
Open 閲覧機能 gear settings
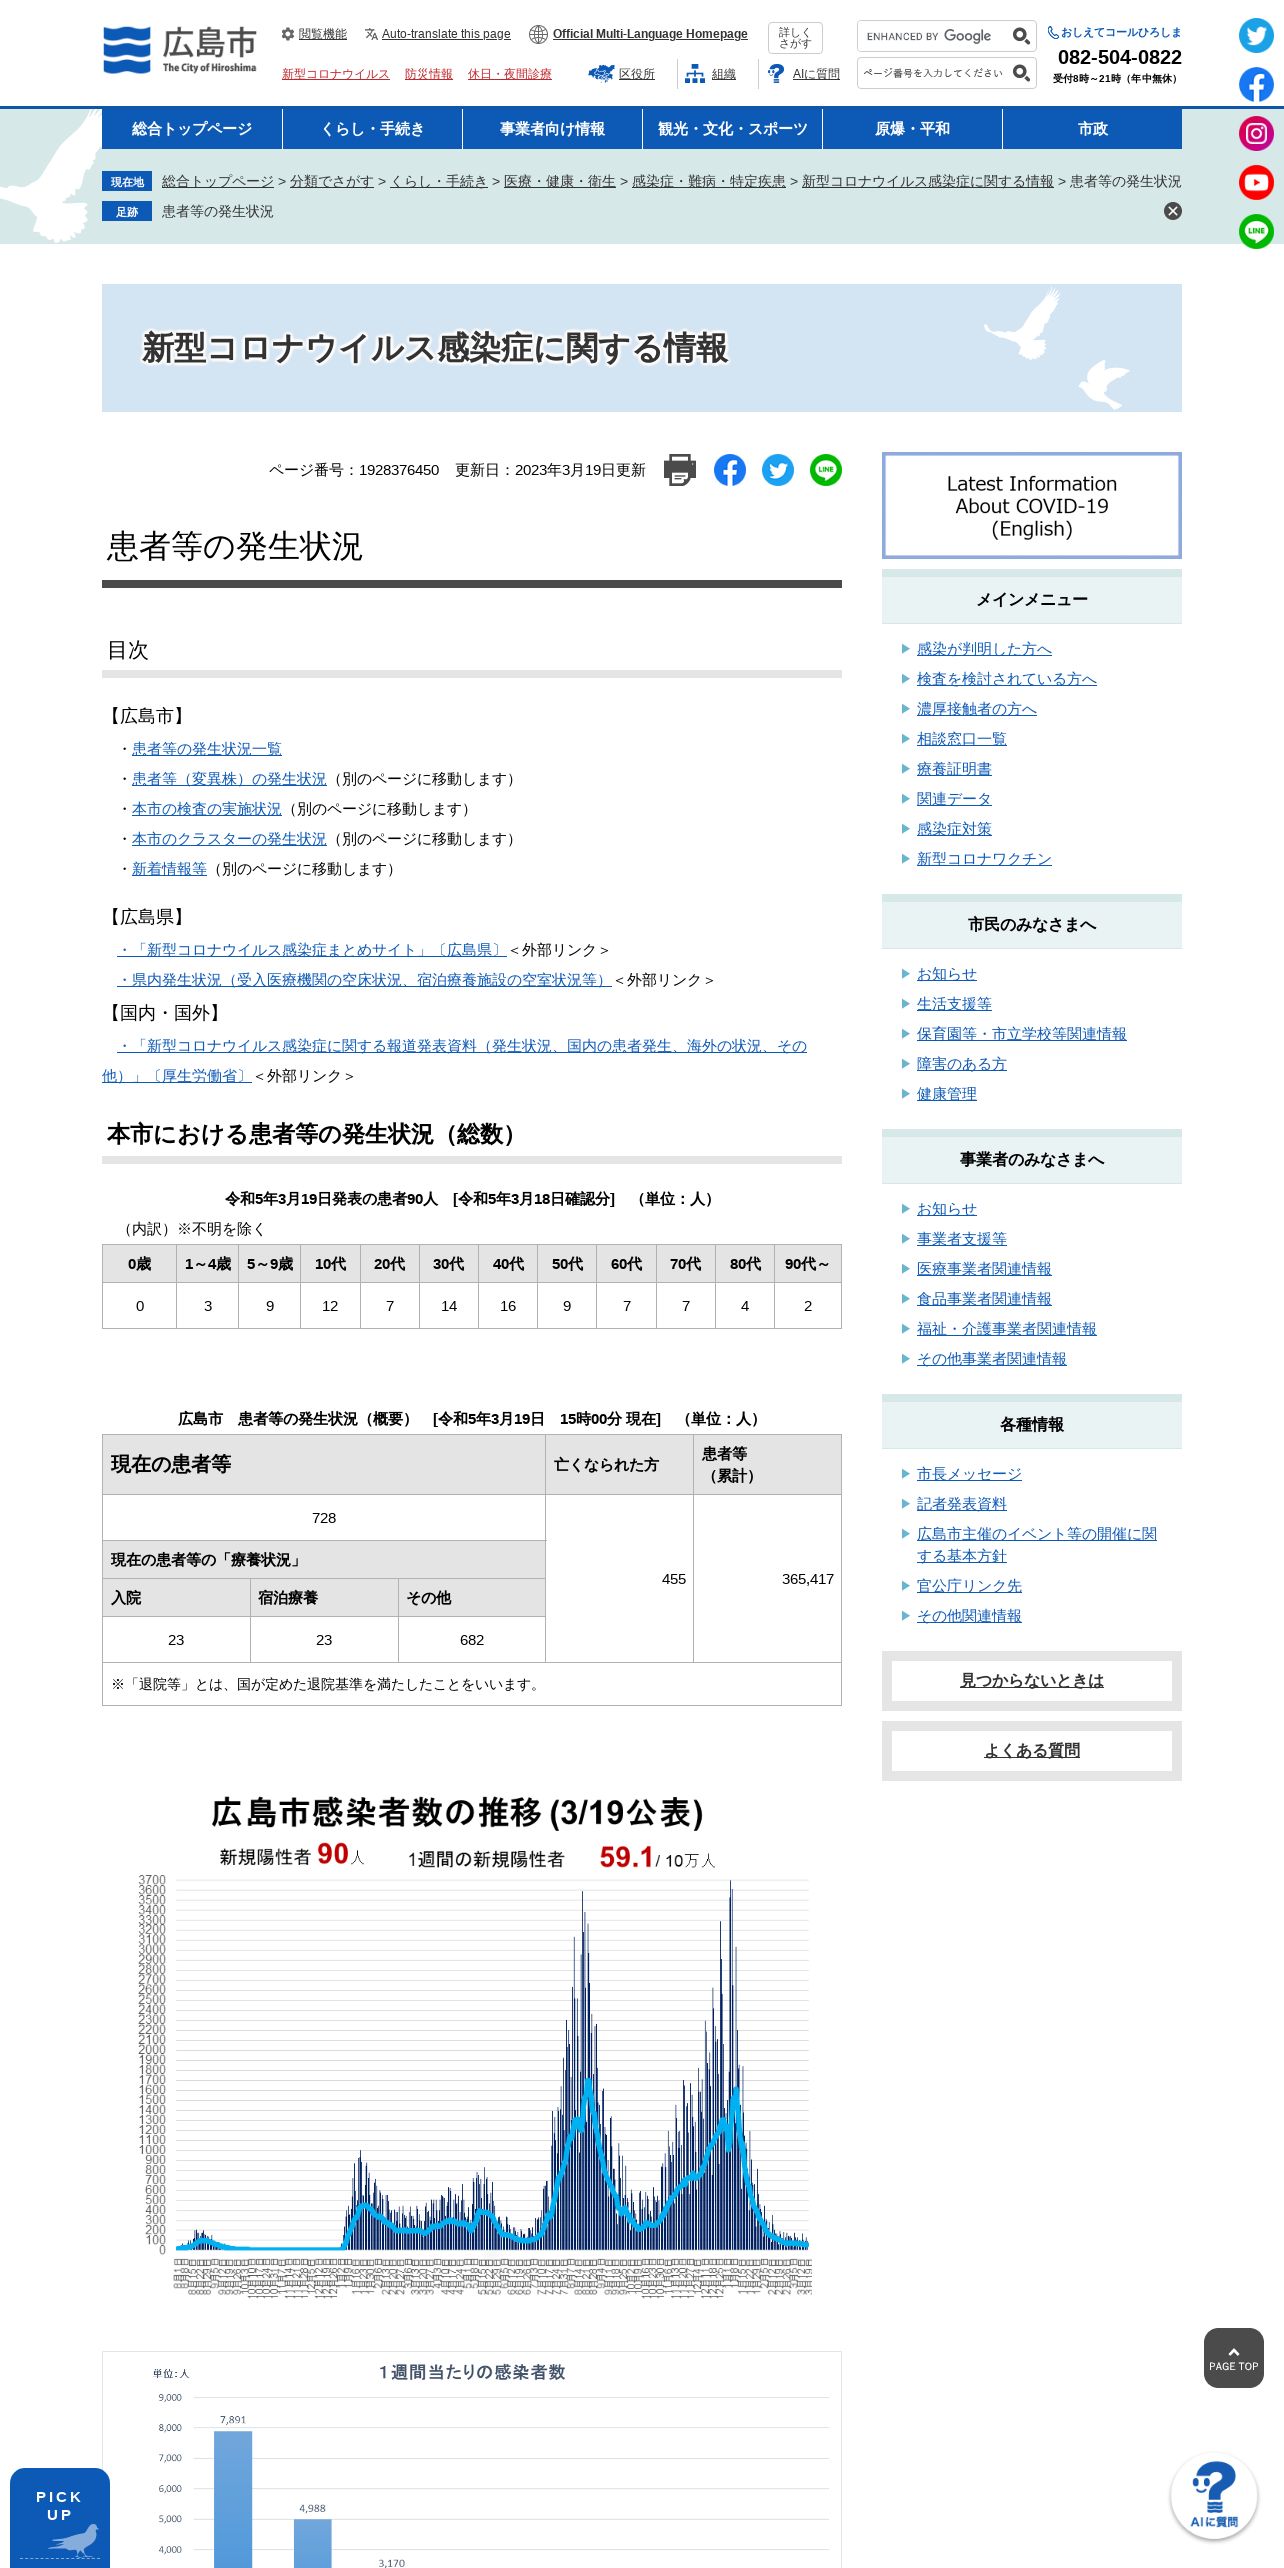tap(314, 34)
